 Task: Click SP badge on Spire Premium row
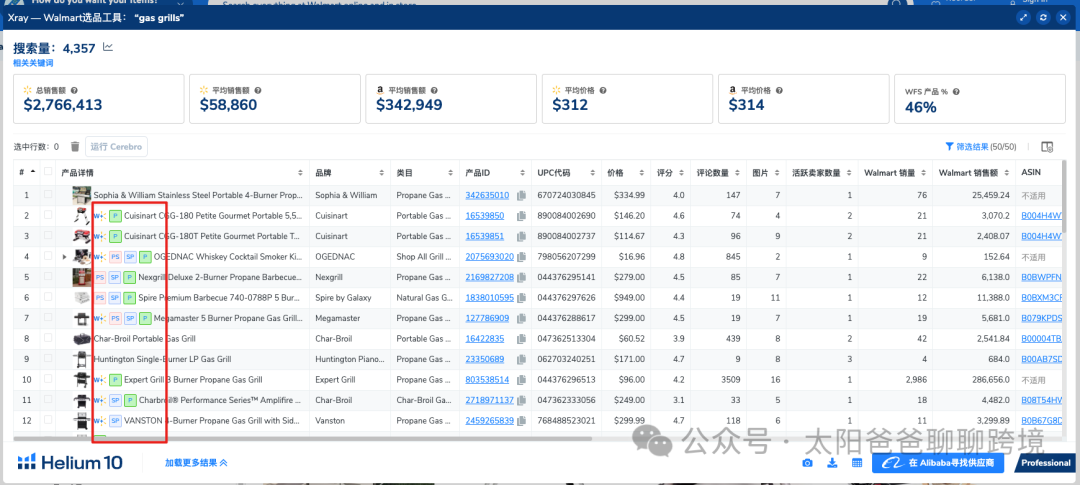pyautogui.click(x=114, y=298)
